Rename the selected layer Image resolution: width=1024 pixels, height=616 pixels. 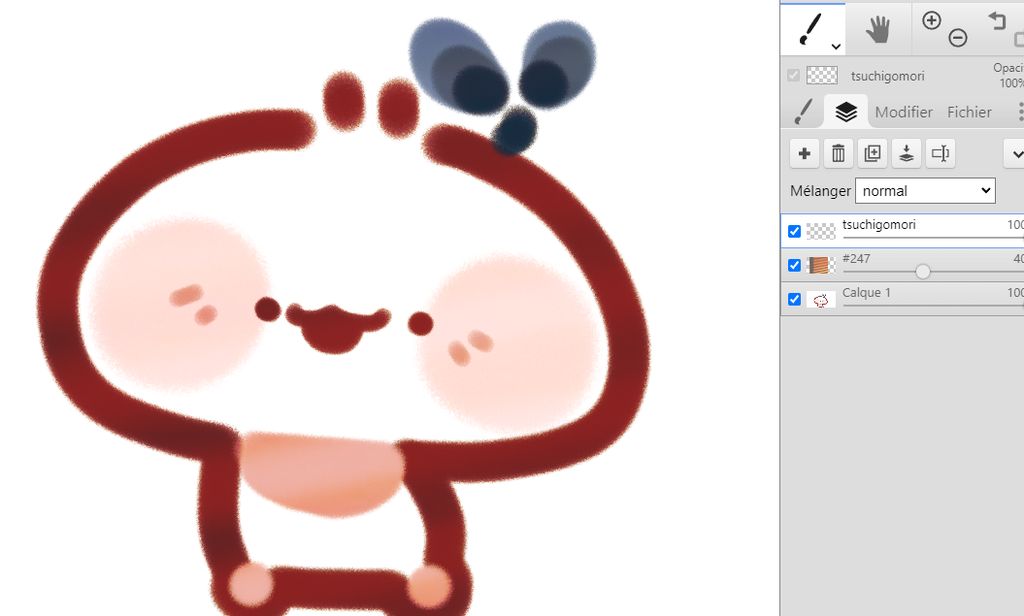[940, 154]
